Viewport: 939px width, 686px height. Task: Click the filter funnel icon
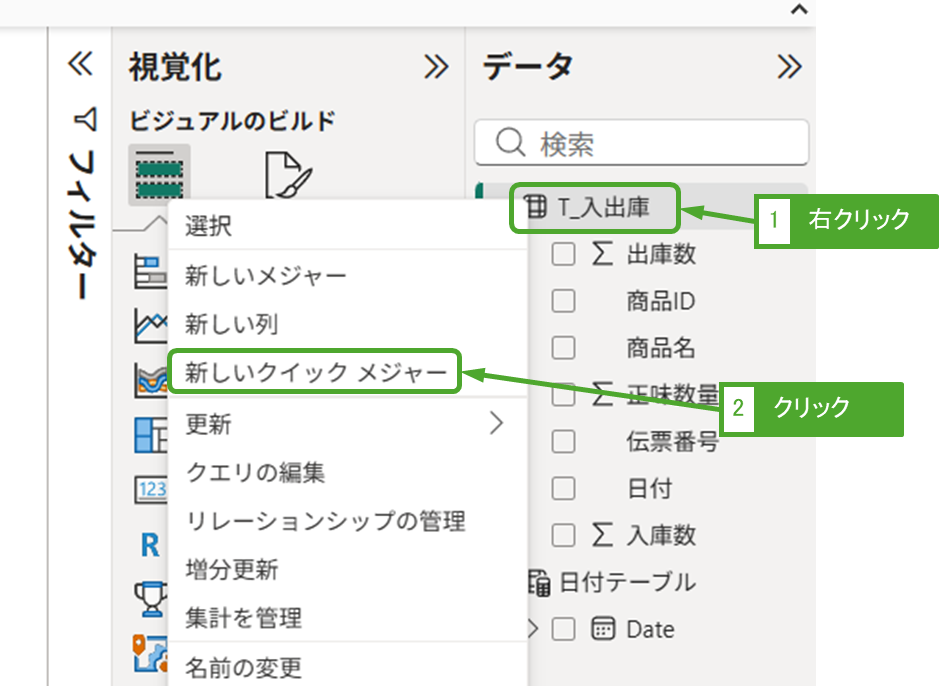84,120
